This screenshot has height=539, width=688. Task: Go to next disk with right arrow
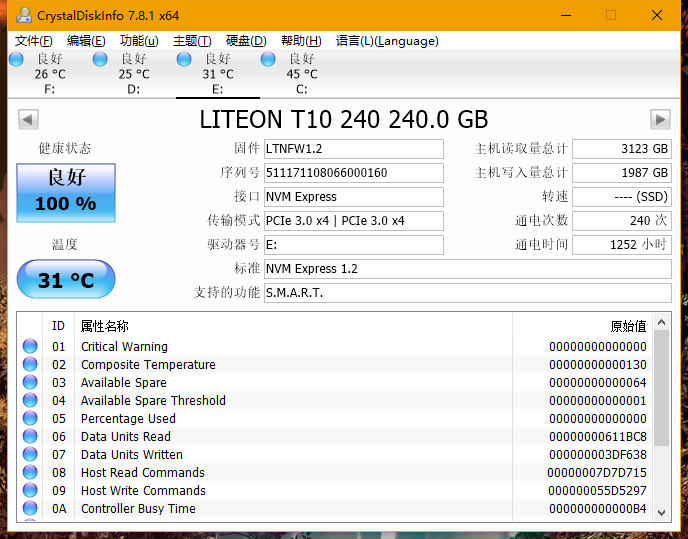pyautogui.click(x=660, y=119)
